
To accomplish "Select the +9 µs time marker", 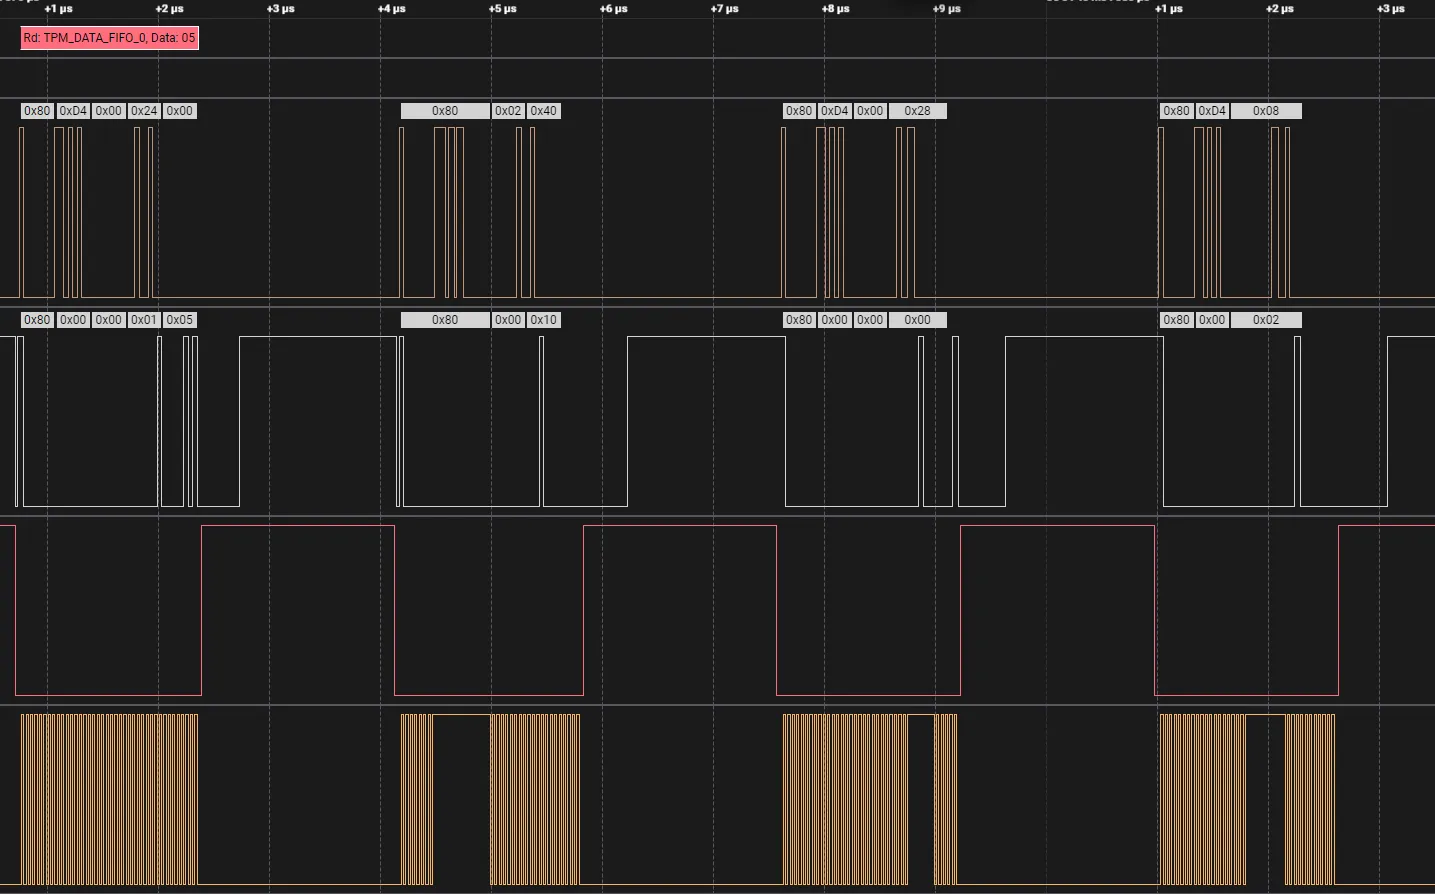I will tap(946, 9).
